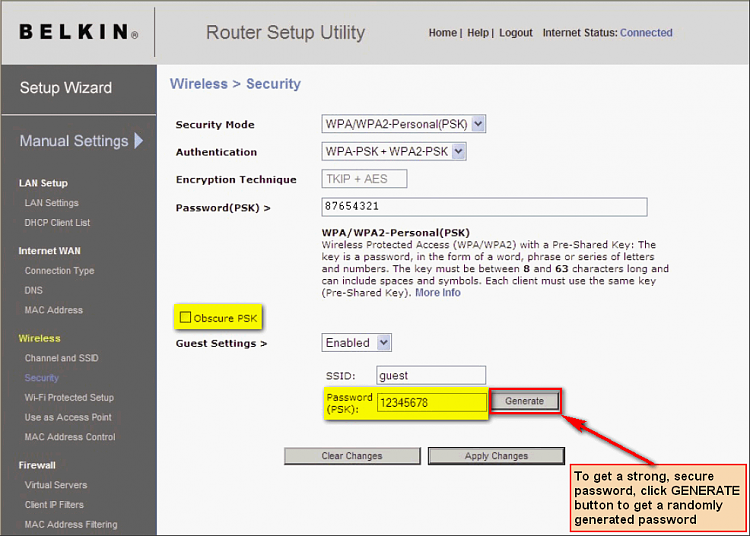Viewport: 750px width, 536px height.
Task: Click the Wireless section heading in sidebar
Action: tap(39, 339)
